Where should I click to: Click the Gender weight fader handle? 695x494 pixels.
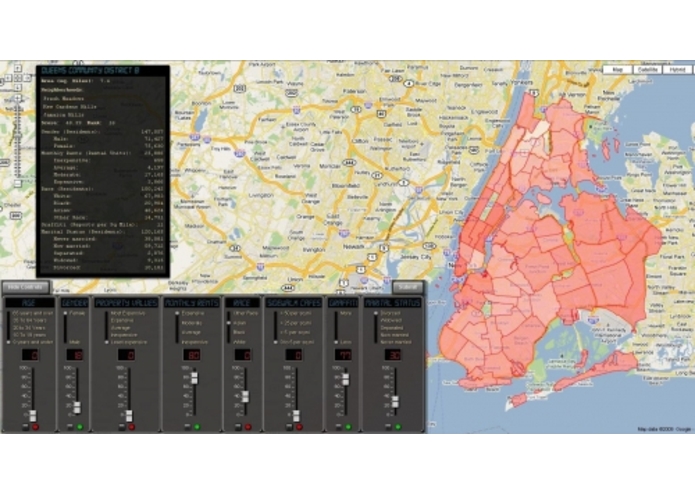pos(77,407)
